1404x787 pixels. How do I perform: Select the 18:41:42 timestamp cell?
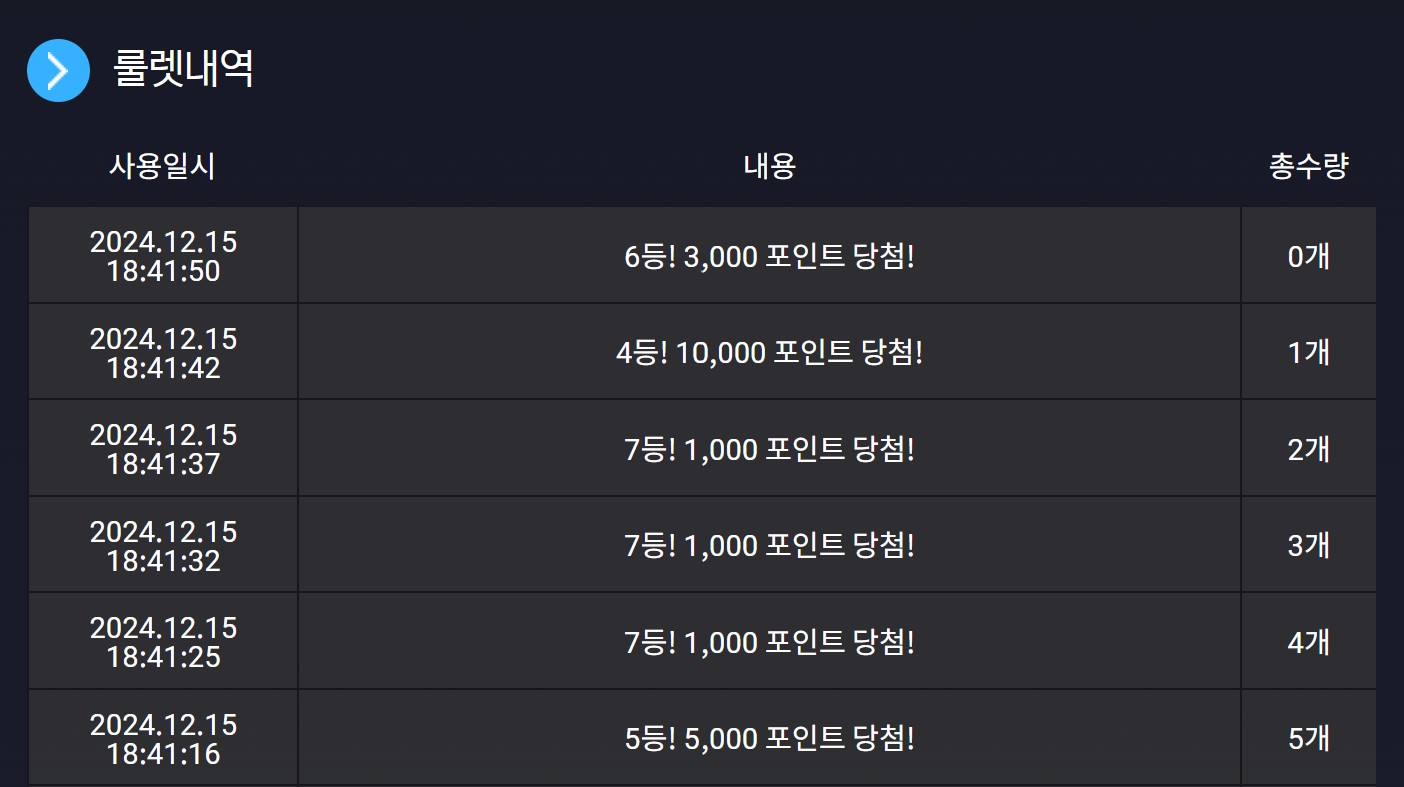pos(163,352)
